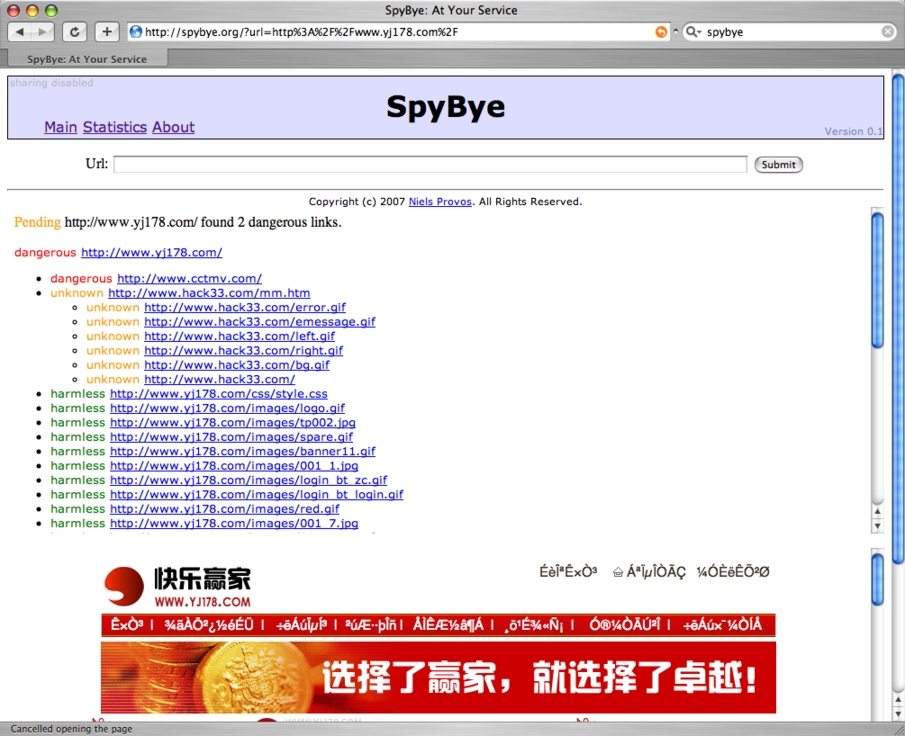Open the http://www.cctmv.com/ link

(189, 278)
